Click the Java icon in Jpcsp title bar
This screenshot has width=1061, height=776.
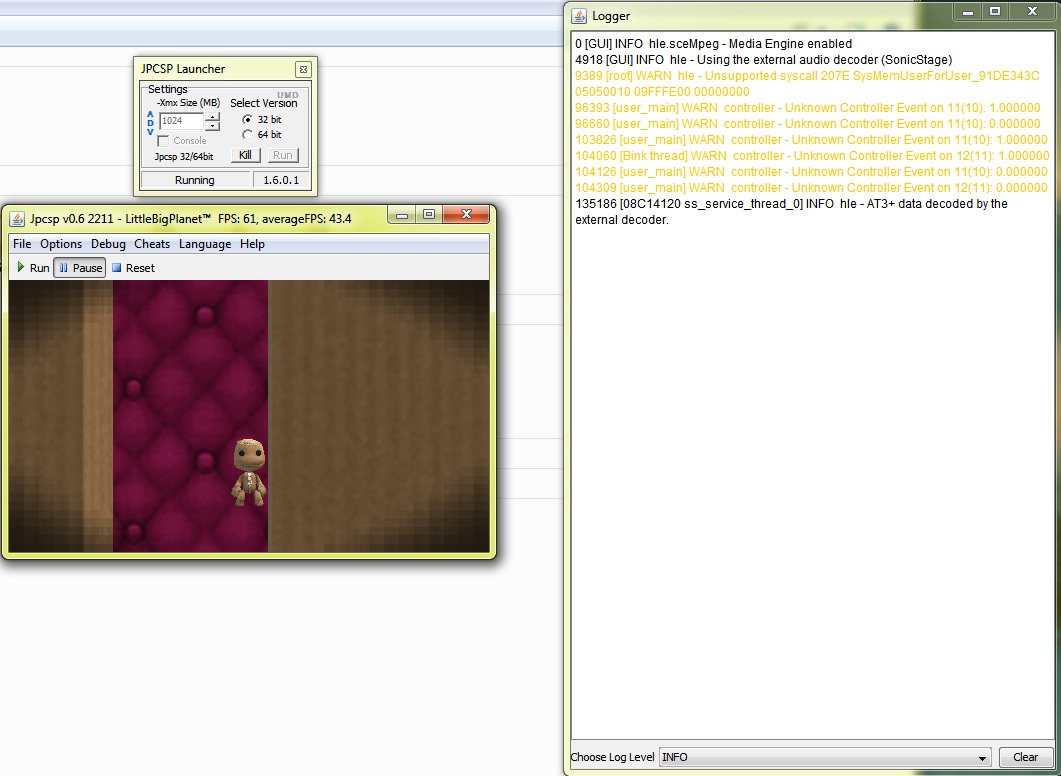pos(17,218)
